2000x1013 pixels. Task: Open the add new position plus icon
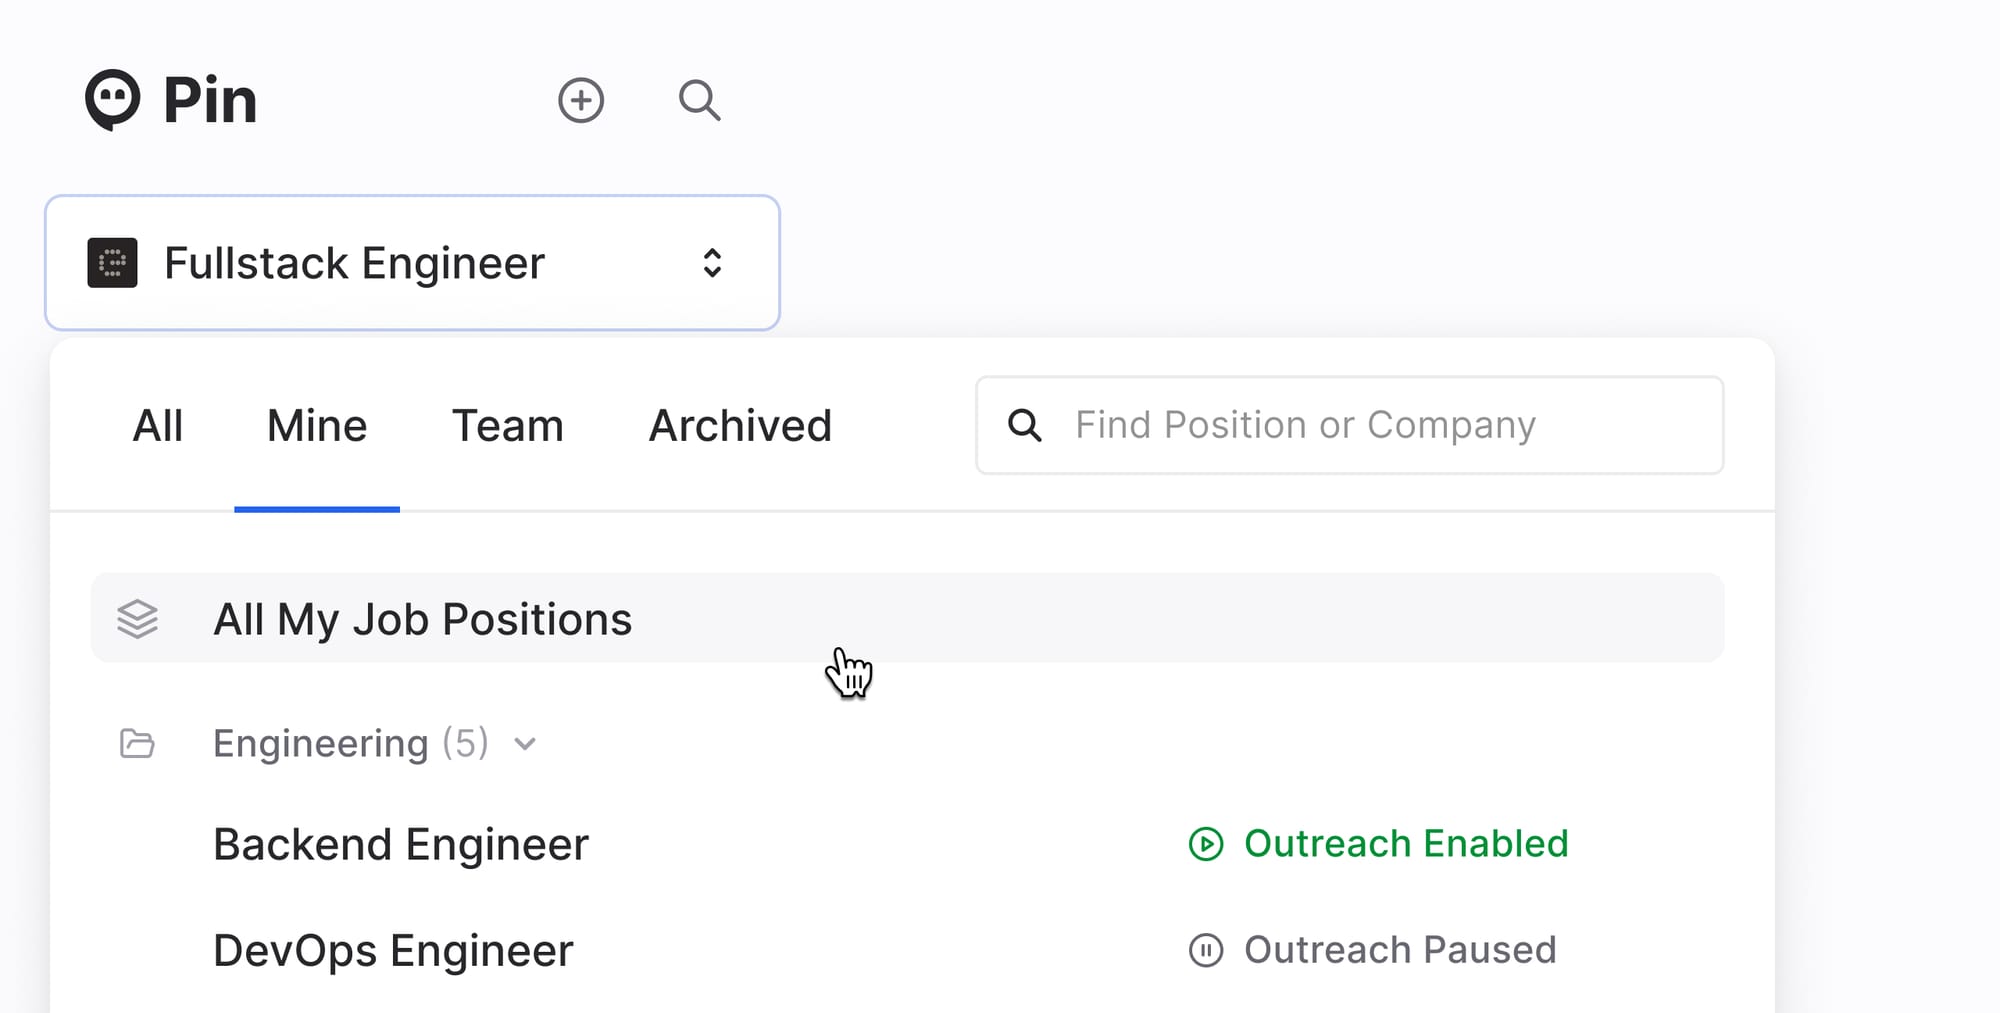tap(582, 100)
